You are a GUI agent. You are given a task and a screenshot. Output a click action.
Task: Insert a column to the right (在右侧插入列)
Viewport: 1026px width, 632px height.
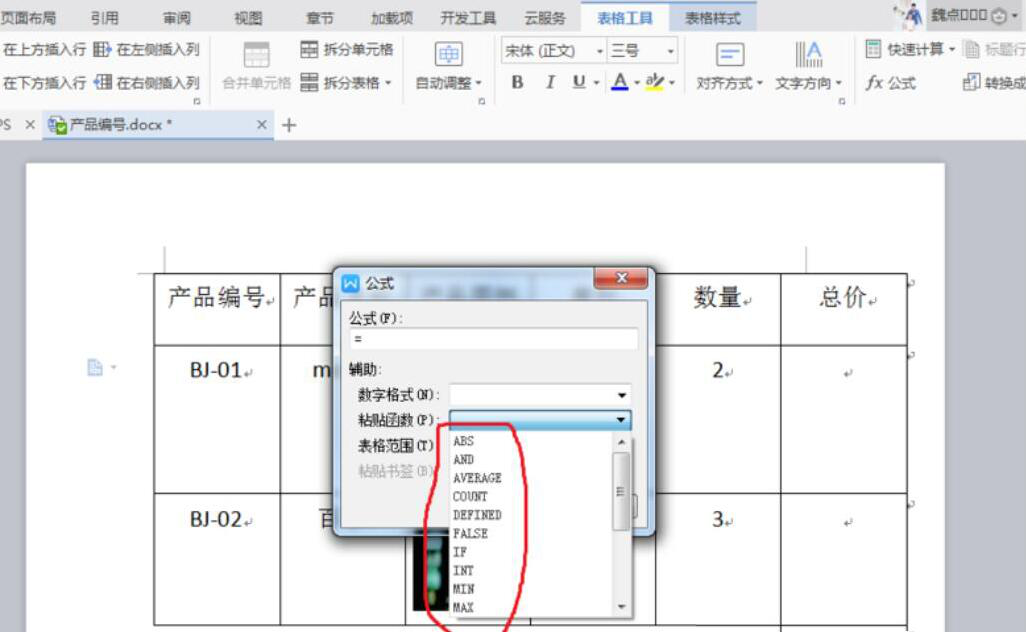point(146,83)
